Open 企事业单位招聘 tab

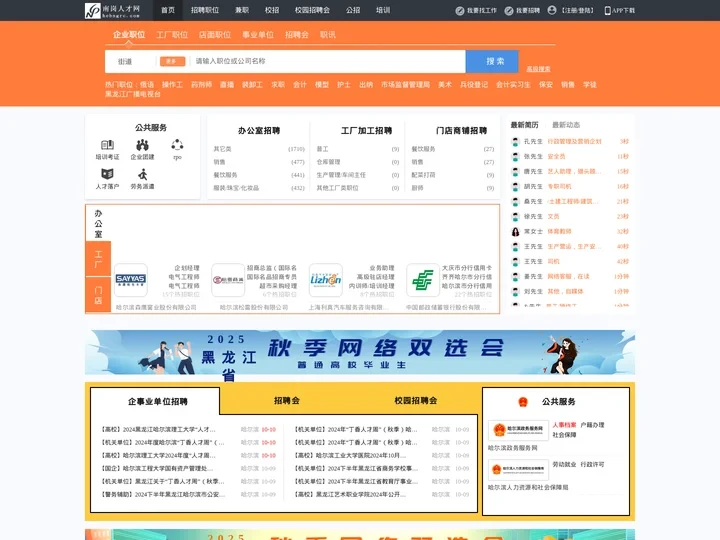click(x=158, y=401)
